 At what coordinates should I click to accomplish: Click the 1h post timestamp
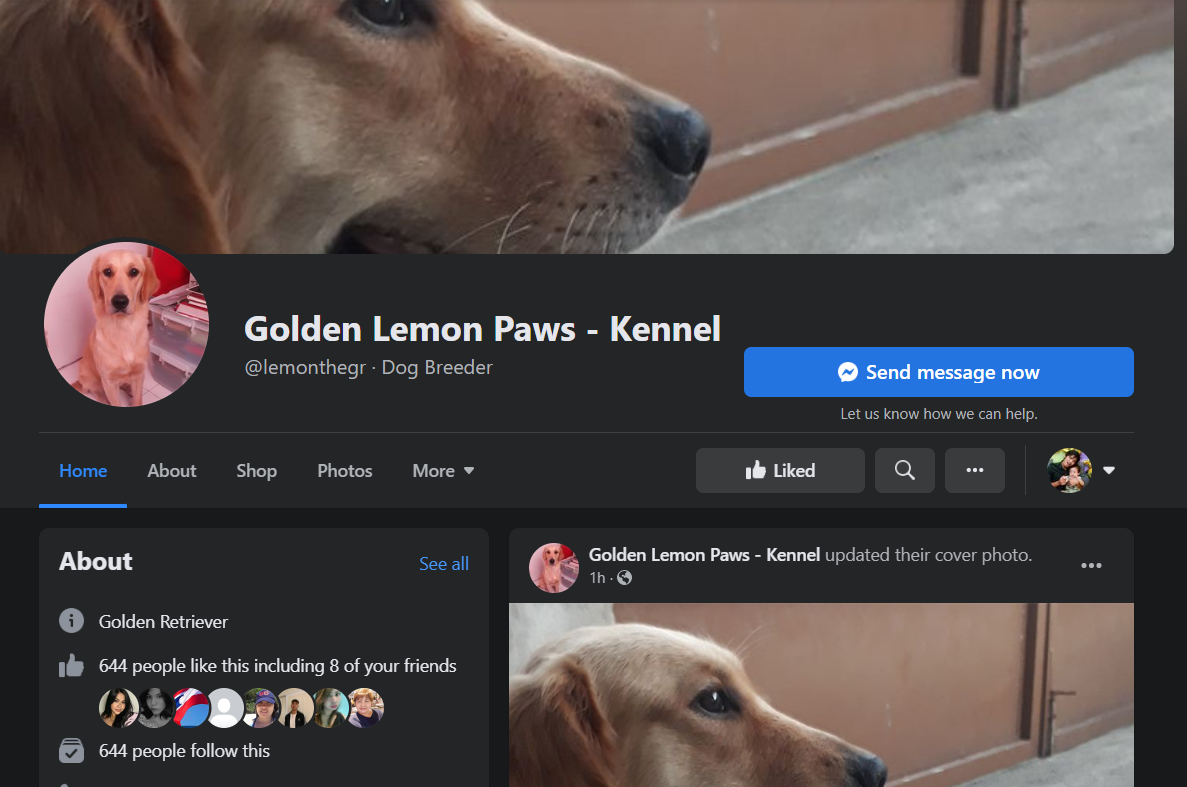597,577
